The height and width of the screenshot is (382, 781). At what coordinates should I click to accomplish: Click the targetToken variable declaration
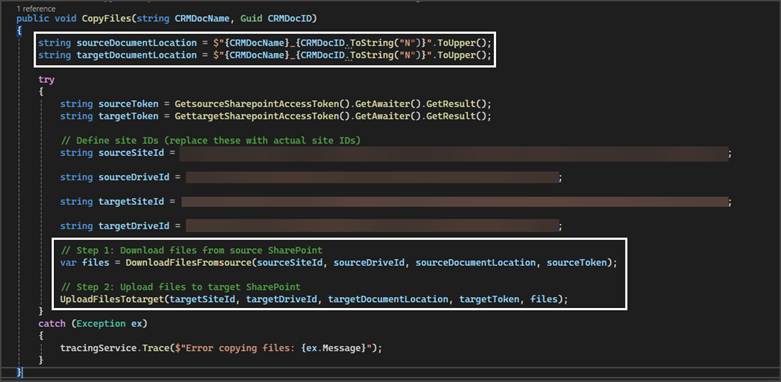(x=129, y=116)
